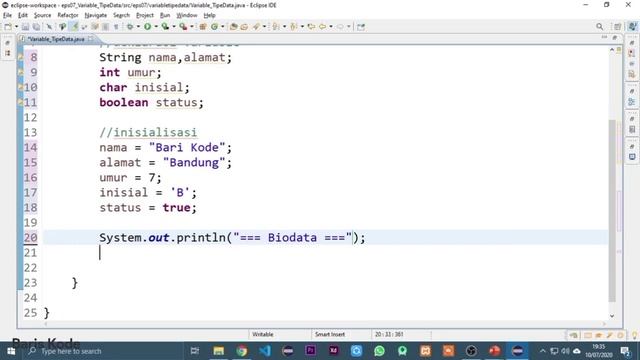Image resolution: width=640 pixels, height=360 pixels.
Task: Minimize the editor area button
Action: (x=604, y=38)
